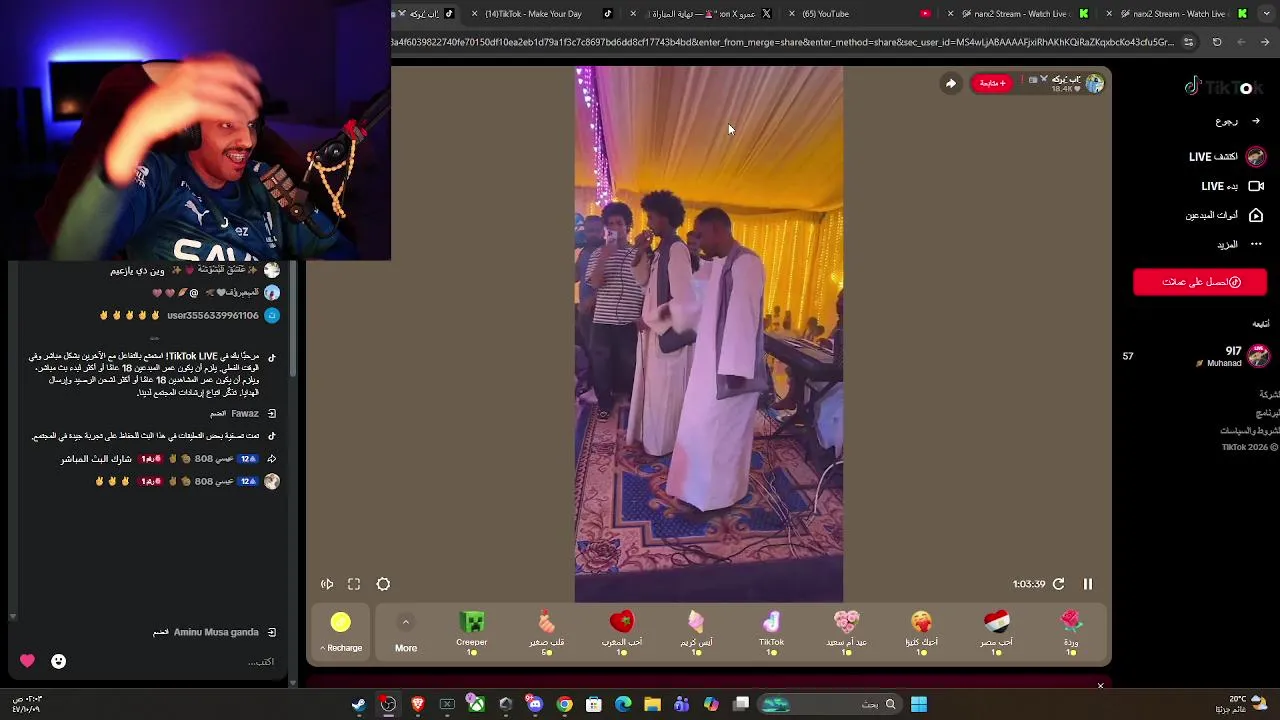Open Explore LIVE in sidebar
The width and height of the screenshot is (1280, 720).
click(1227, 157)
